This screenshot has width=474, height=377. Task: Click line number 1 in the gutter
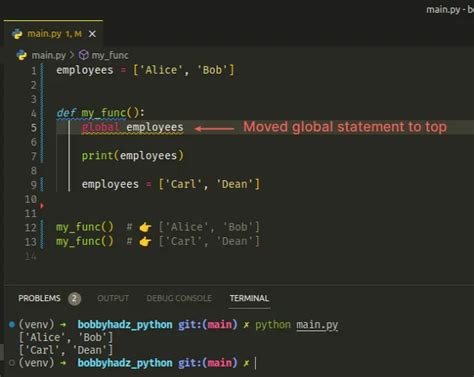[x=34, y=71]
